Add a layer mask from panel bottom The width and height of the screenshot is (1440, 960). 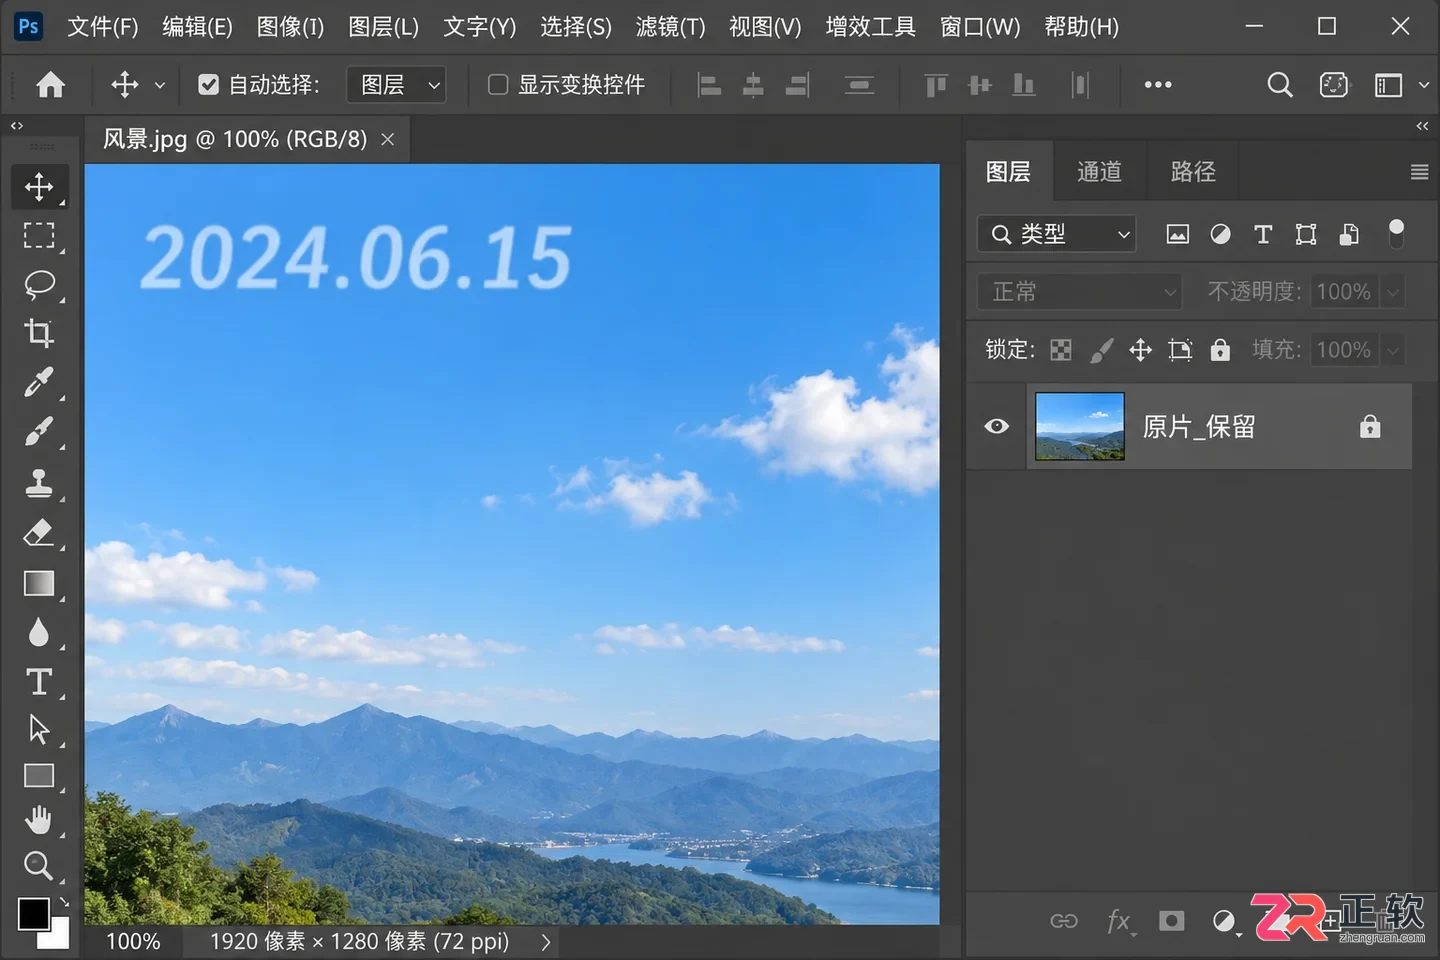[x=1171, y=921]
